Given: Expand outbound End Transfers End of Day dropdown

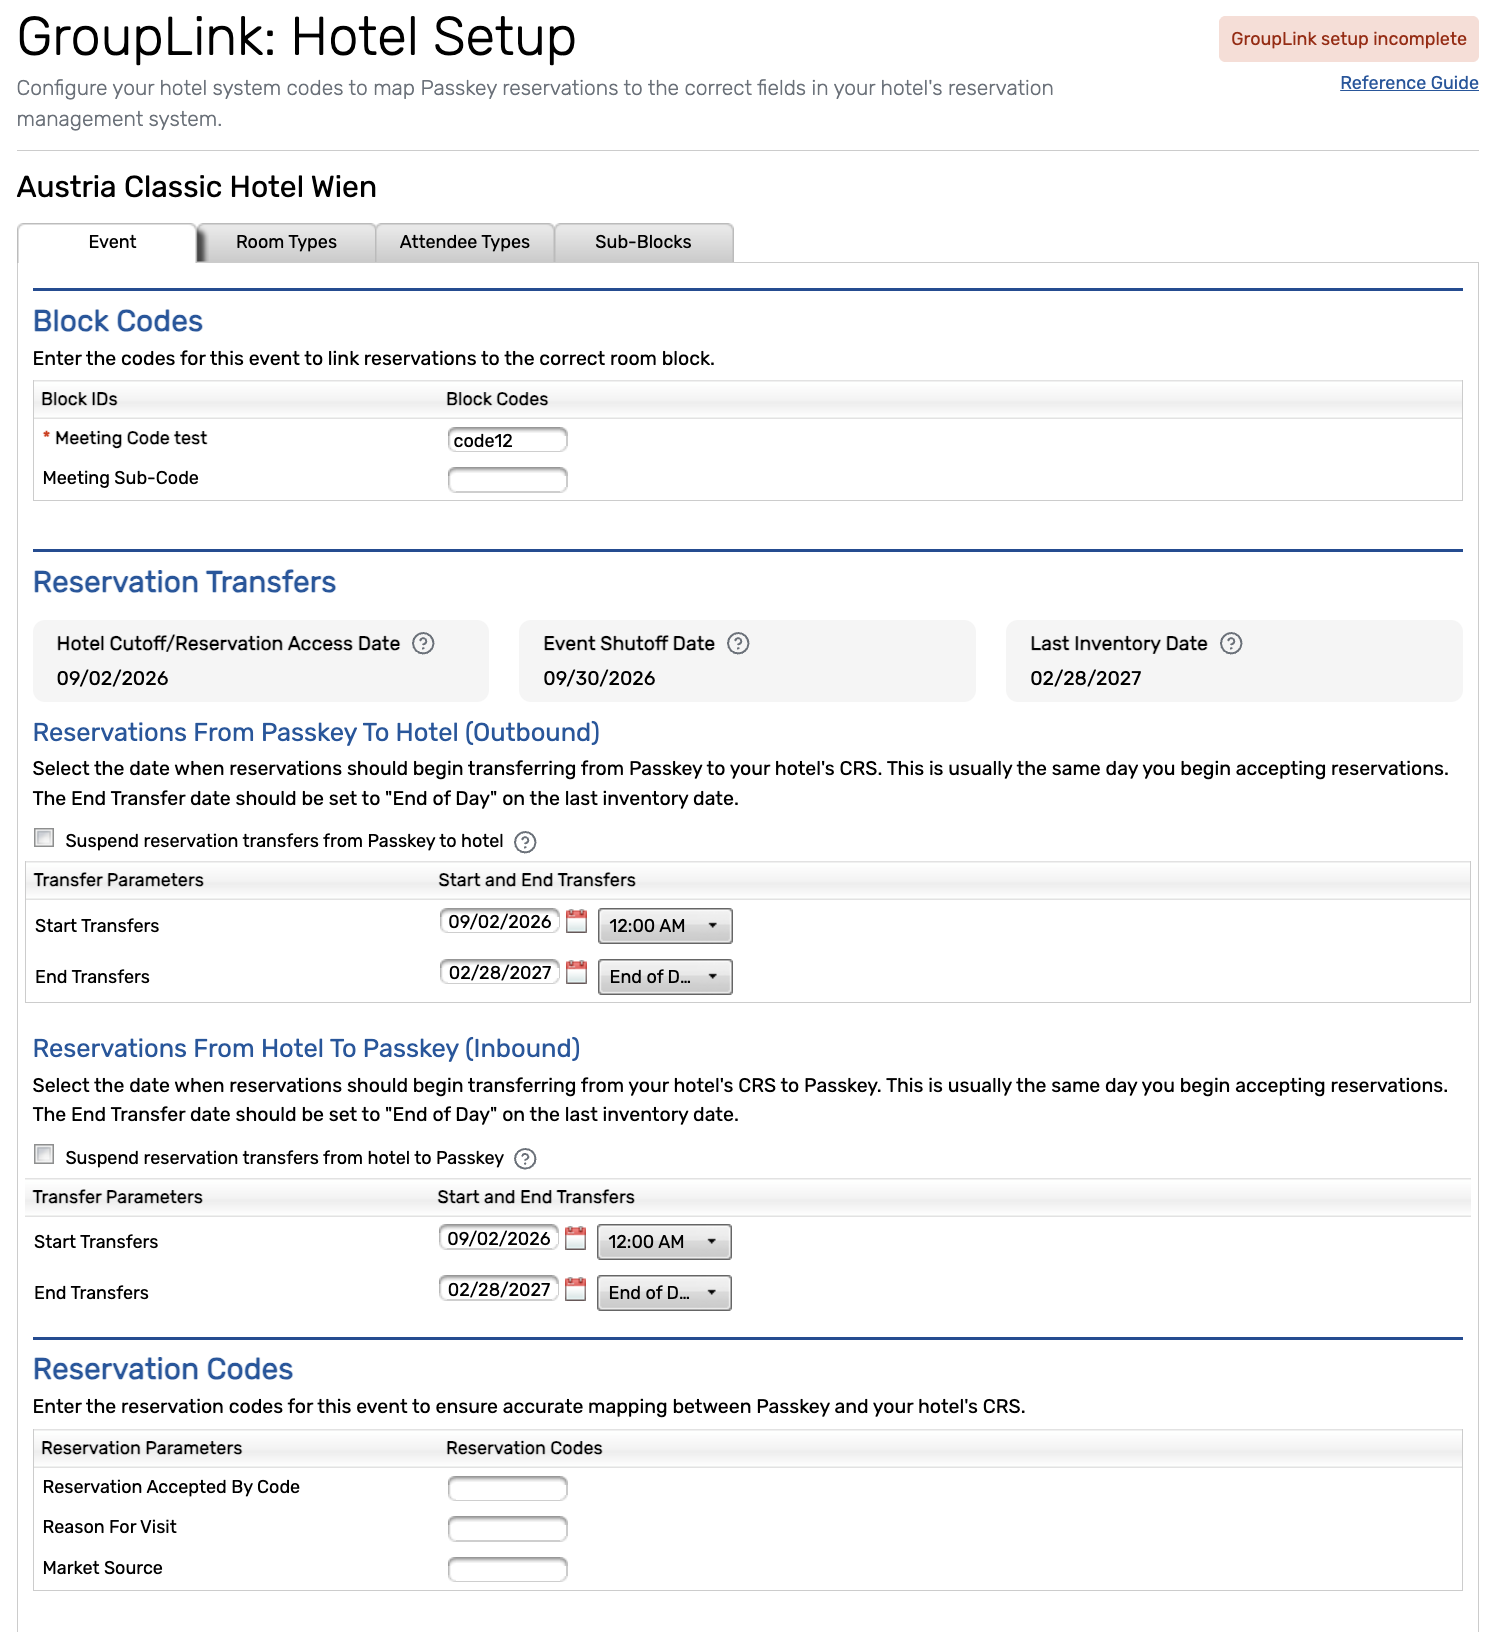Looking at the screenshot, I should (665, 977).
